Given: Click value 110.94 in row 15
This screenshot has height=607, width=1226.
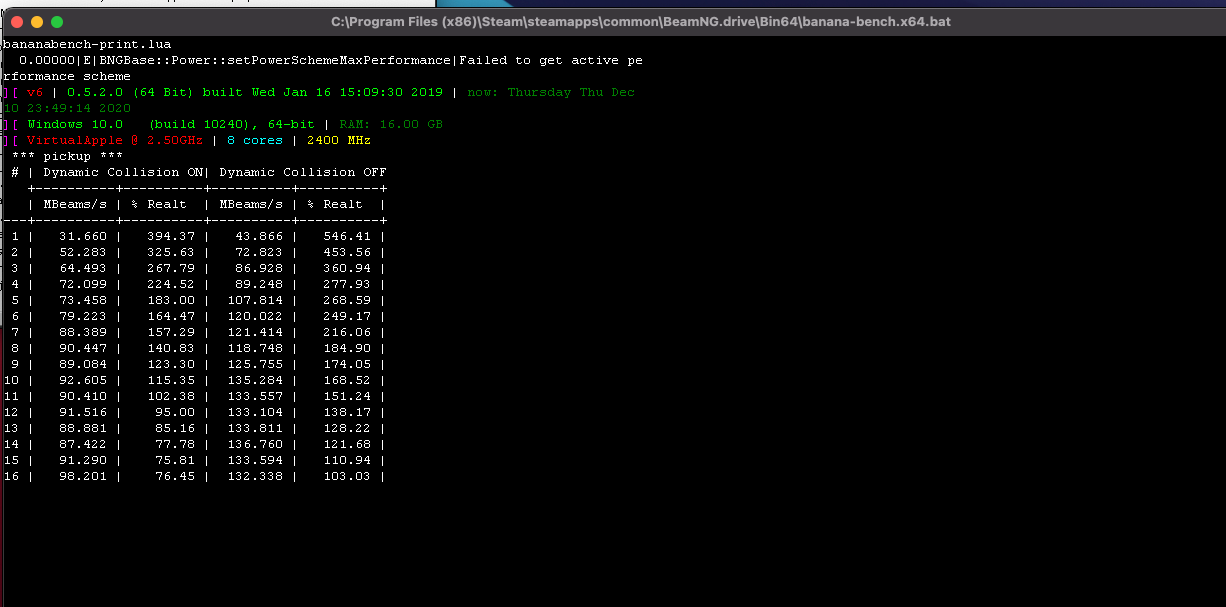Looking at the screenshot, I should coord(347,460).
